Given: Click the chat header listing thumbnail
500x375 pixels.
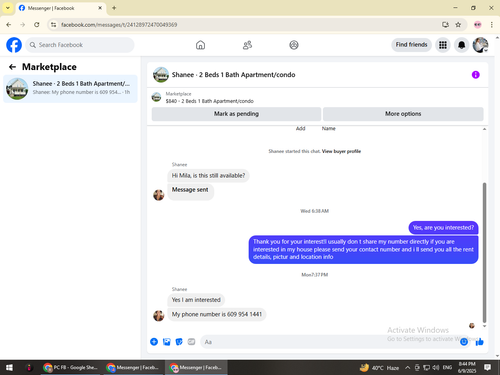Looking at the screenshot, I should click(x=161, y=75).
